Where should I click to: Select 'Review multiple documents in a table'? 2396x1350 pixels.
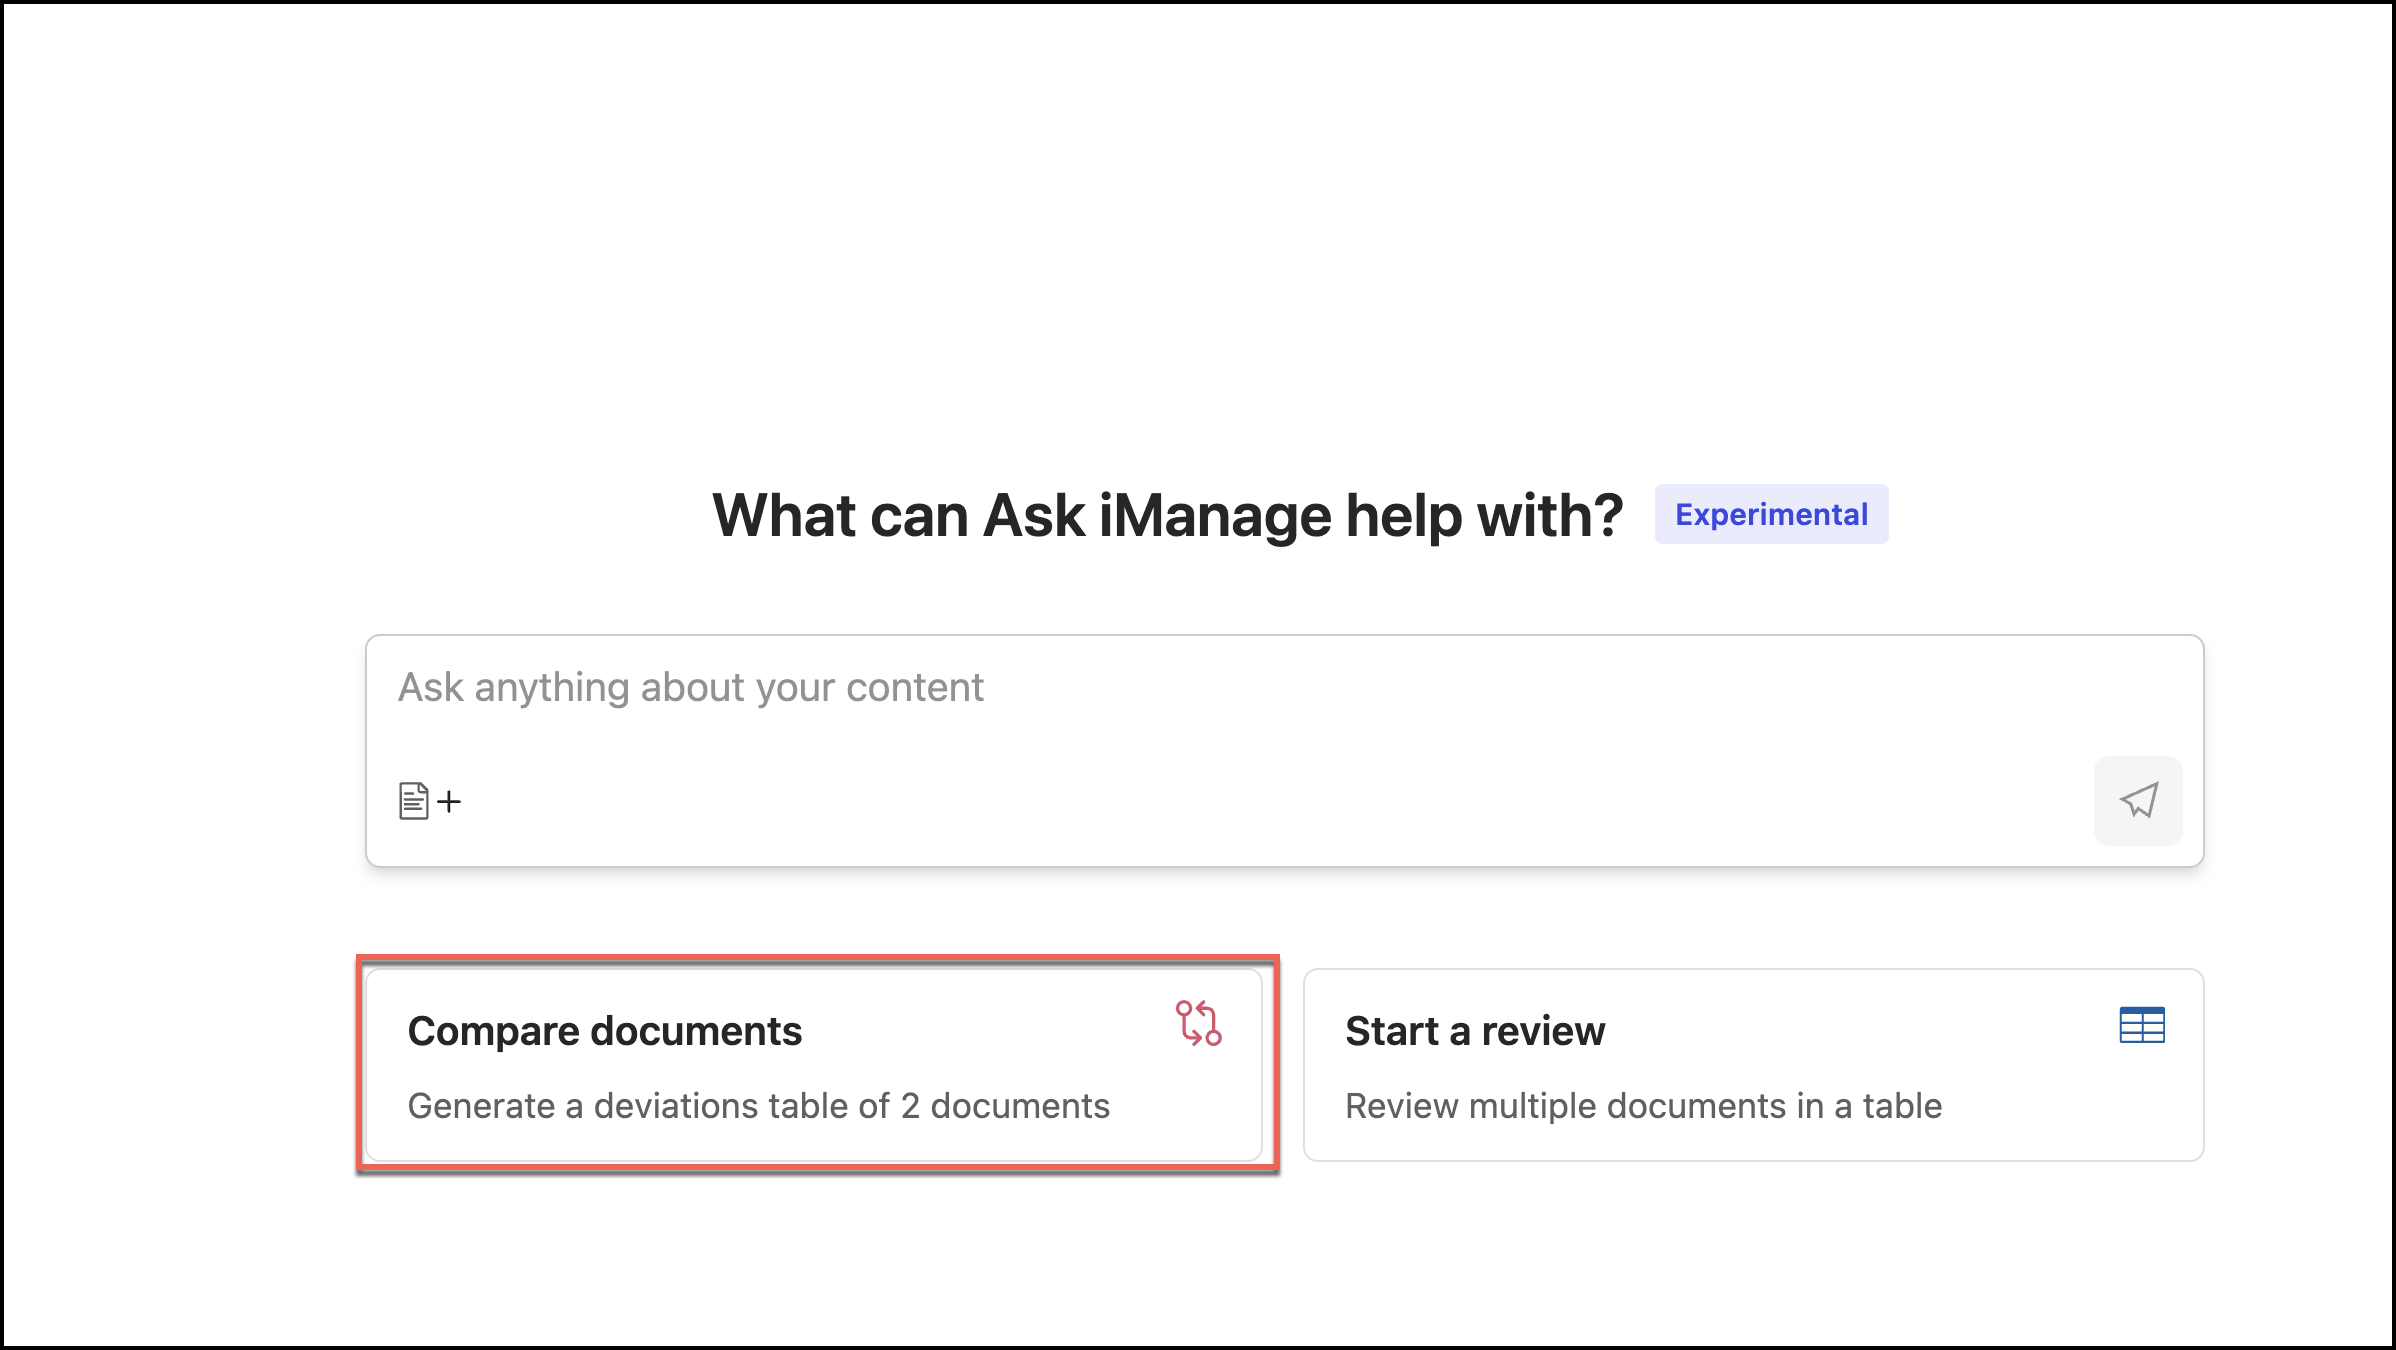[1642, 1106]
